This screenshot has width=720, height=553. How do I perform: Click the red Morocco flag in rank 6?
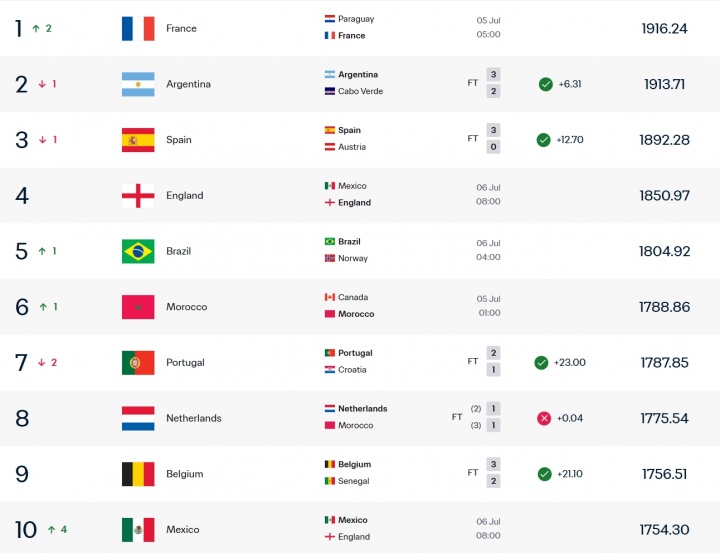tap(138, 307)
